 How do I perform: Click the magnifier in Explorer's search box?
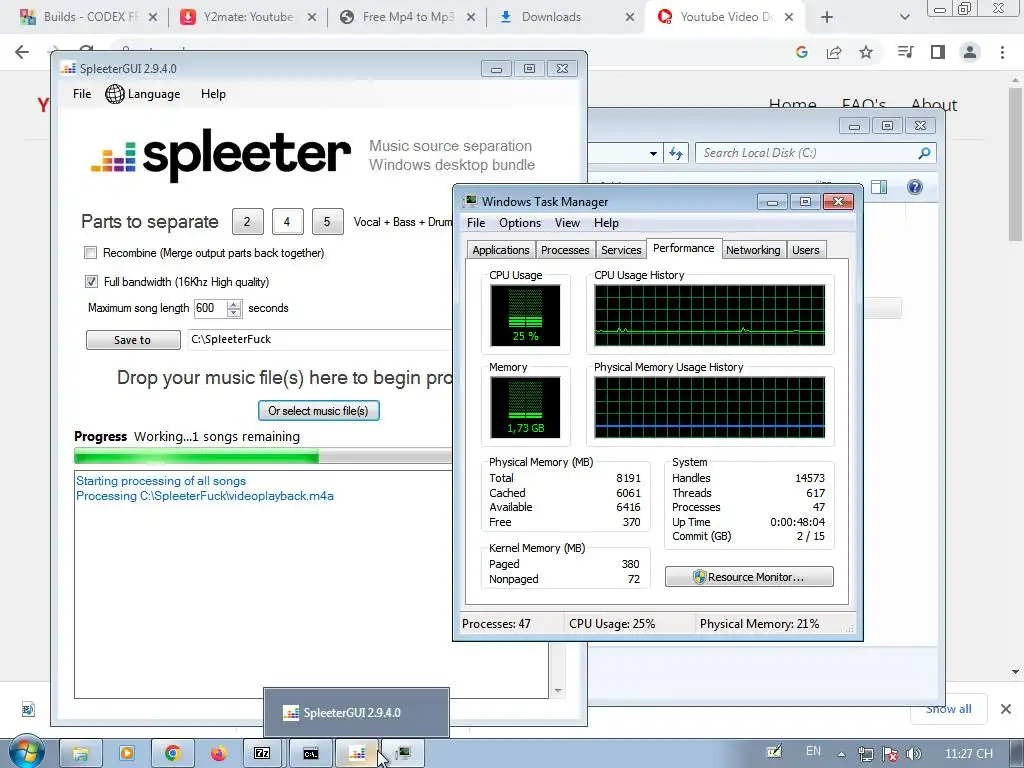[924, 153]
